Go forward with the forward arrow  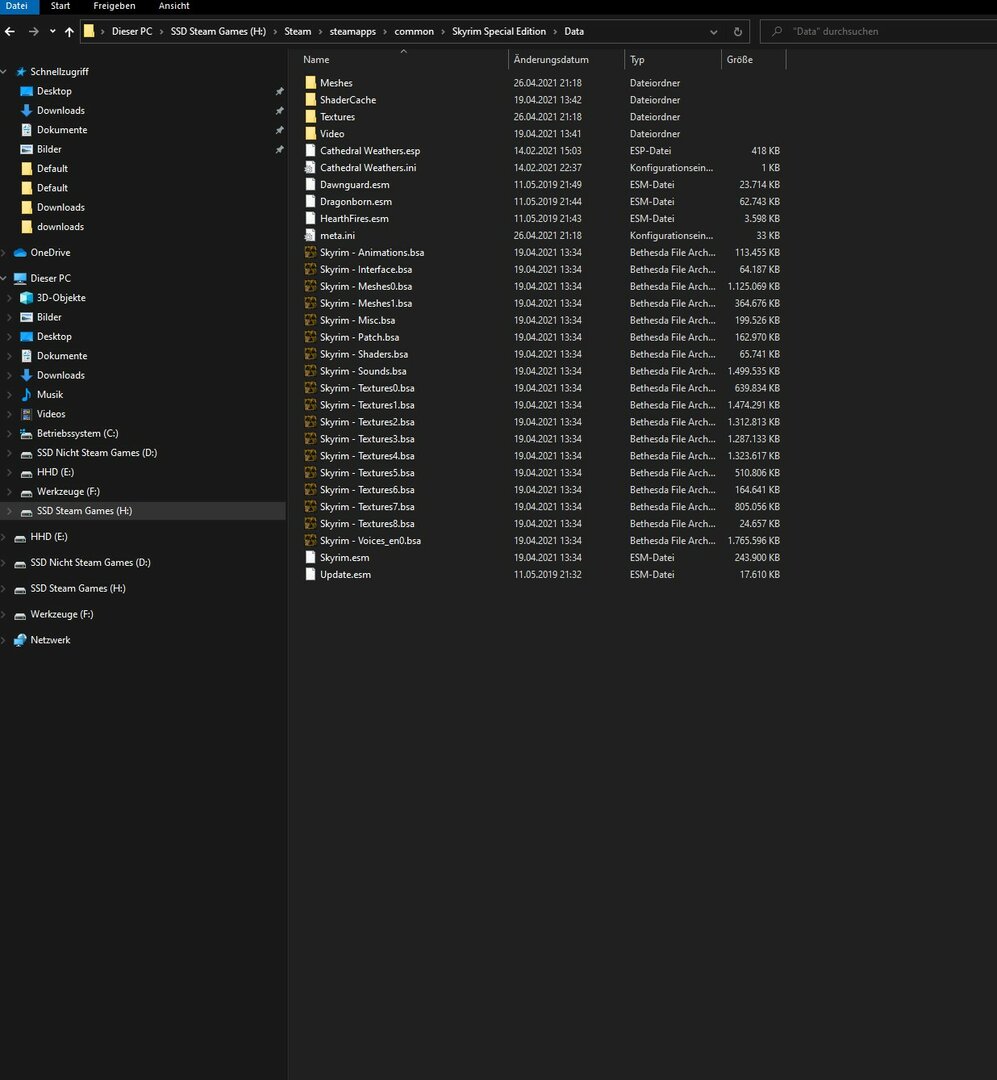point(33,32)
